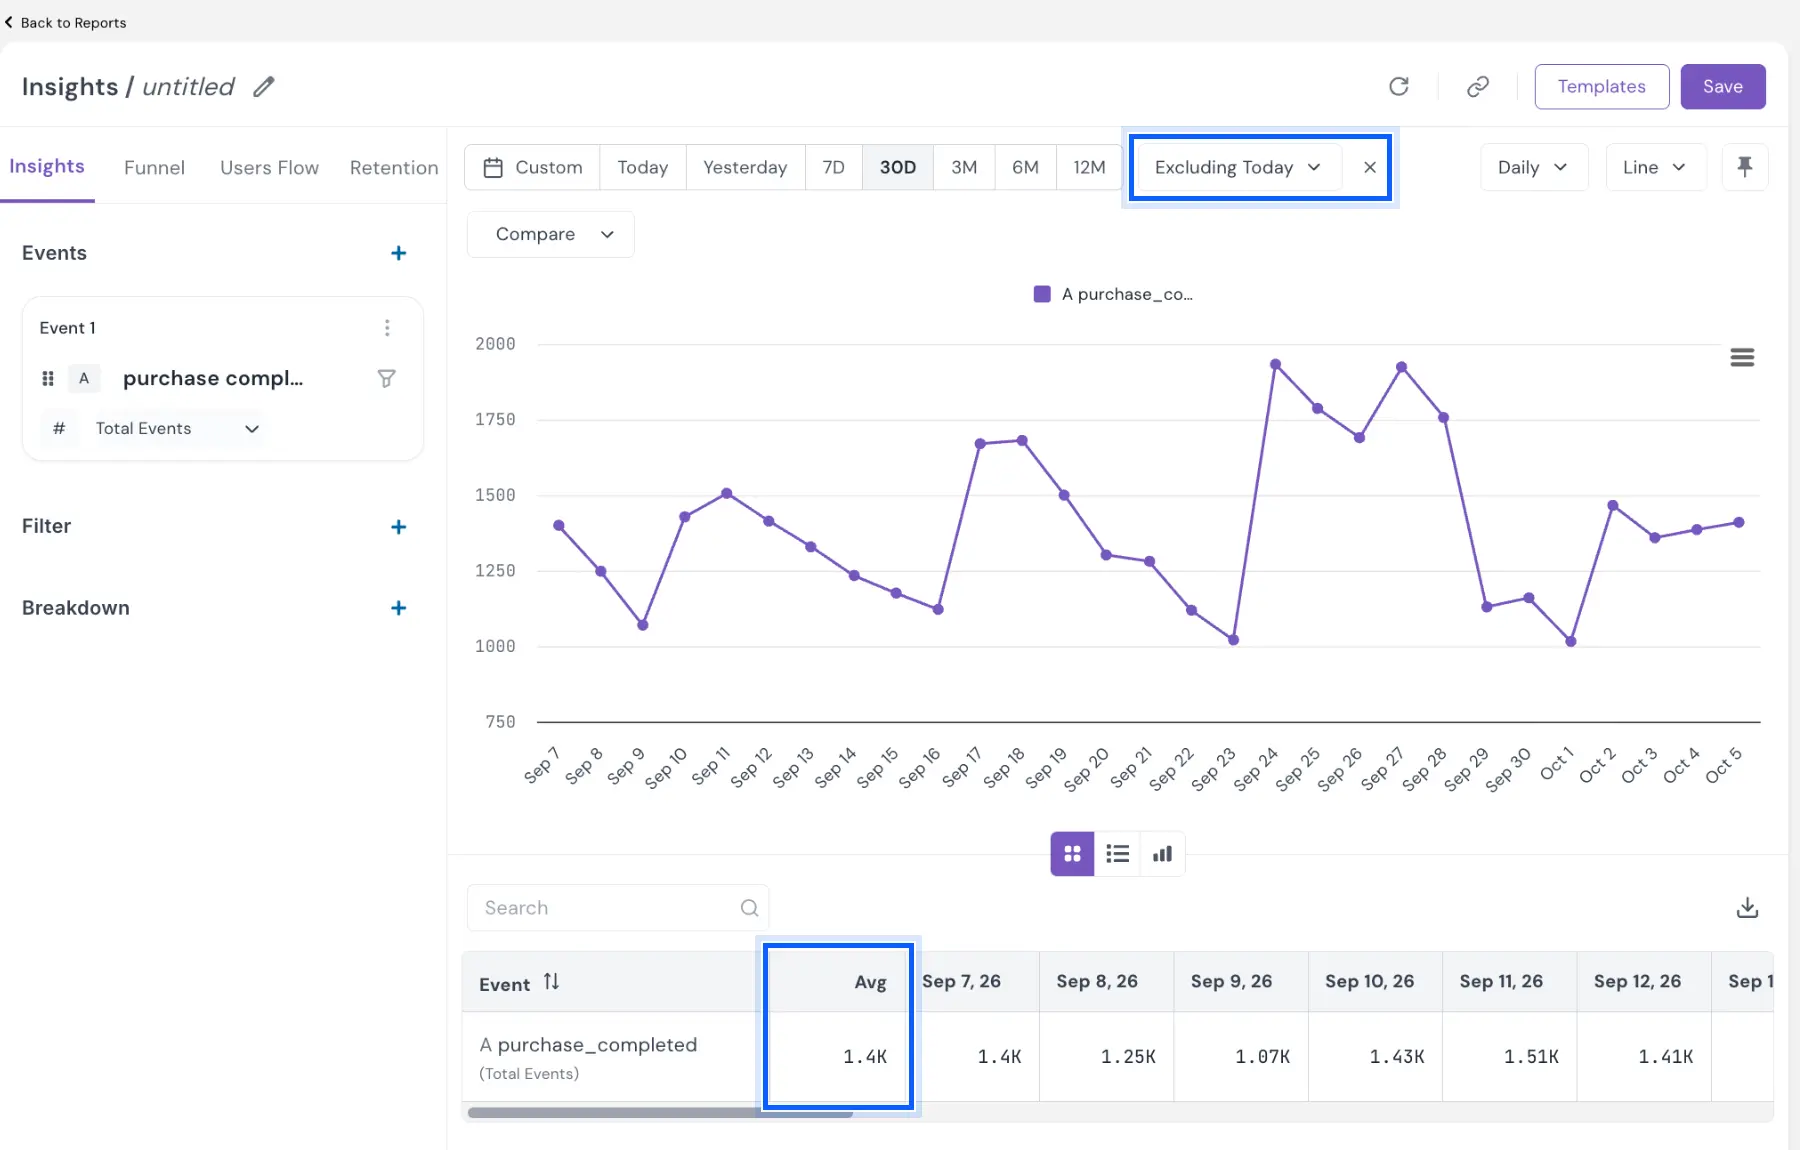Click the calendar icon on Custom range
1800x1150 pixels.
click(x=493, y=168)
